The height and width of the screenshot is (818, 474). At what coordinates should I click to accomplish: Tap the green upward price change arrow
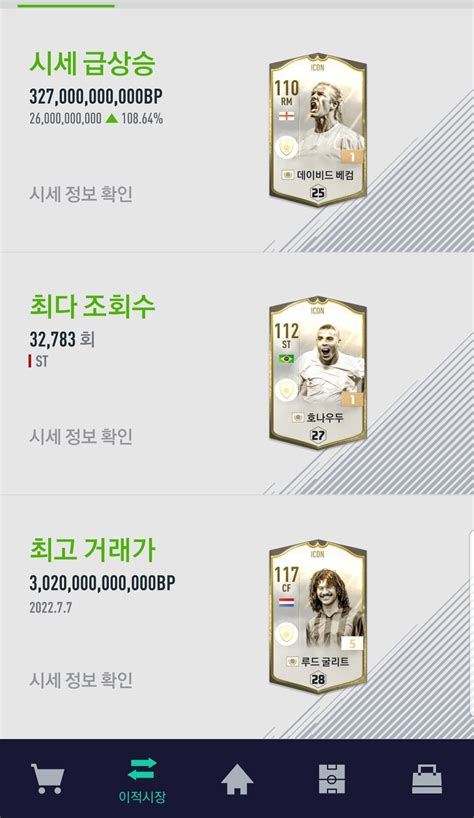(x=112, y=119)
